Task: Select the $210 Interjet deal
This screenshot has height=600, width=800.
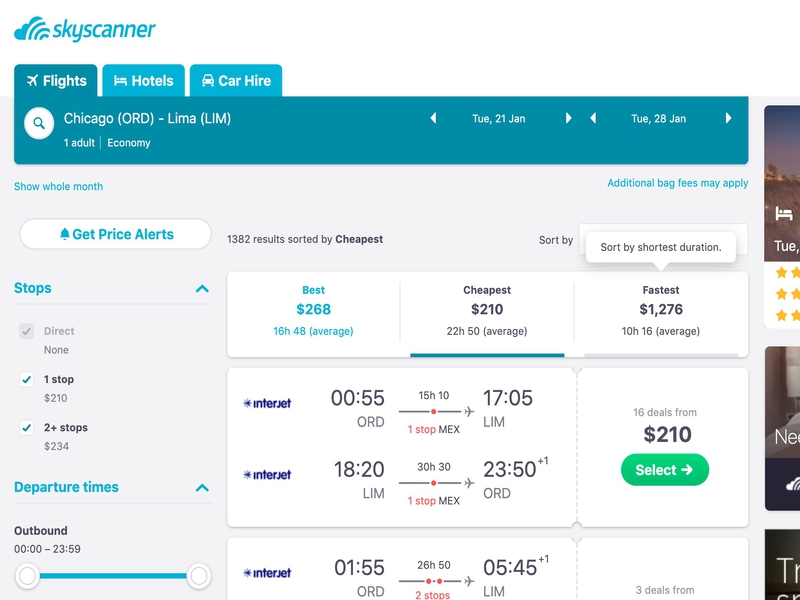Action: [x=665, y=470]
